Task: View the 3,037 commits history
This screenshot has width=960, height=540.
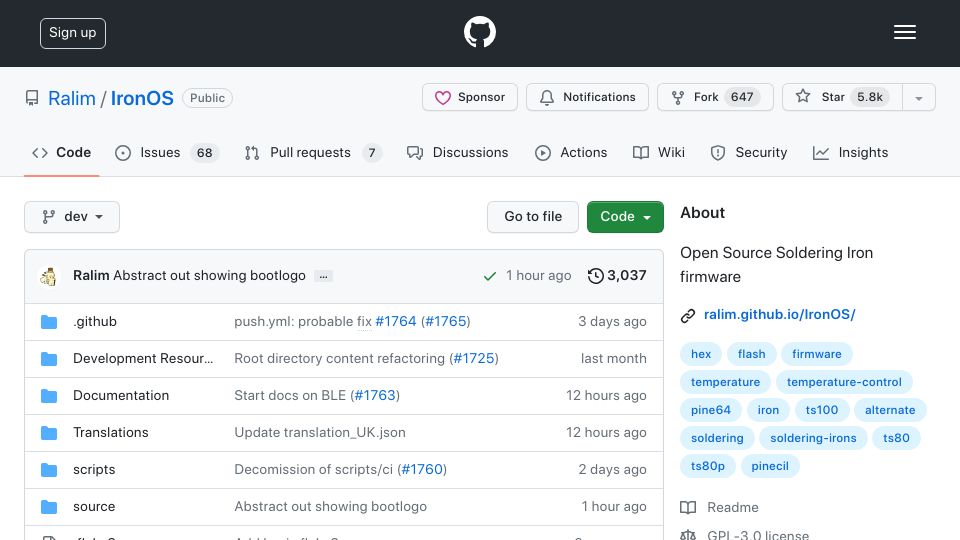Action: 617,276
